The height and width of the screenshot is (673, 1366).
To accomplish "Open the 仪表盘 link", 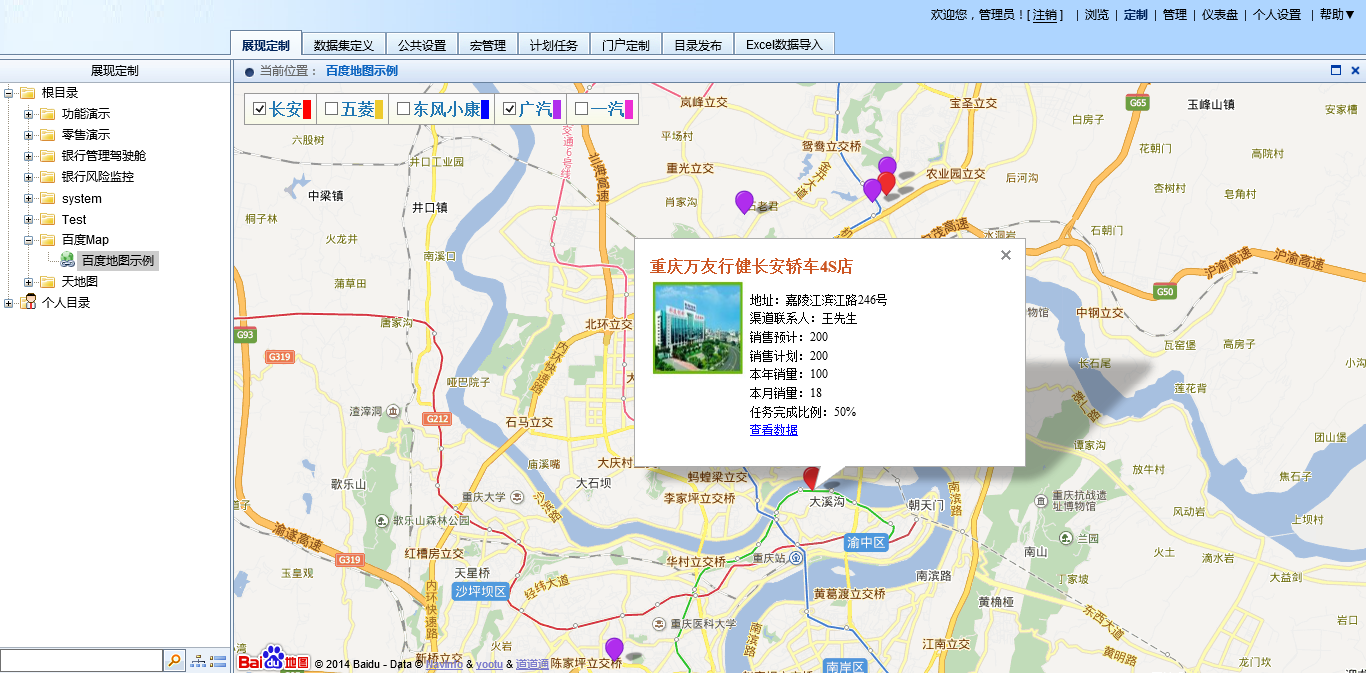I will click(x=1220, y=15).
